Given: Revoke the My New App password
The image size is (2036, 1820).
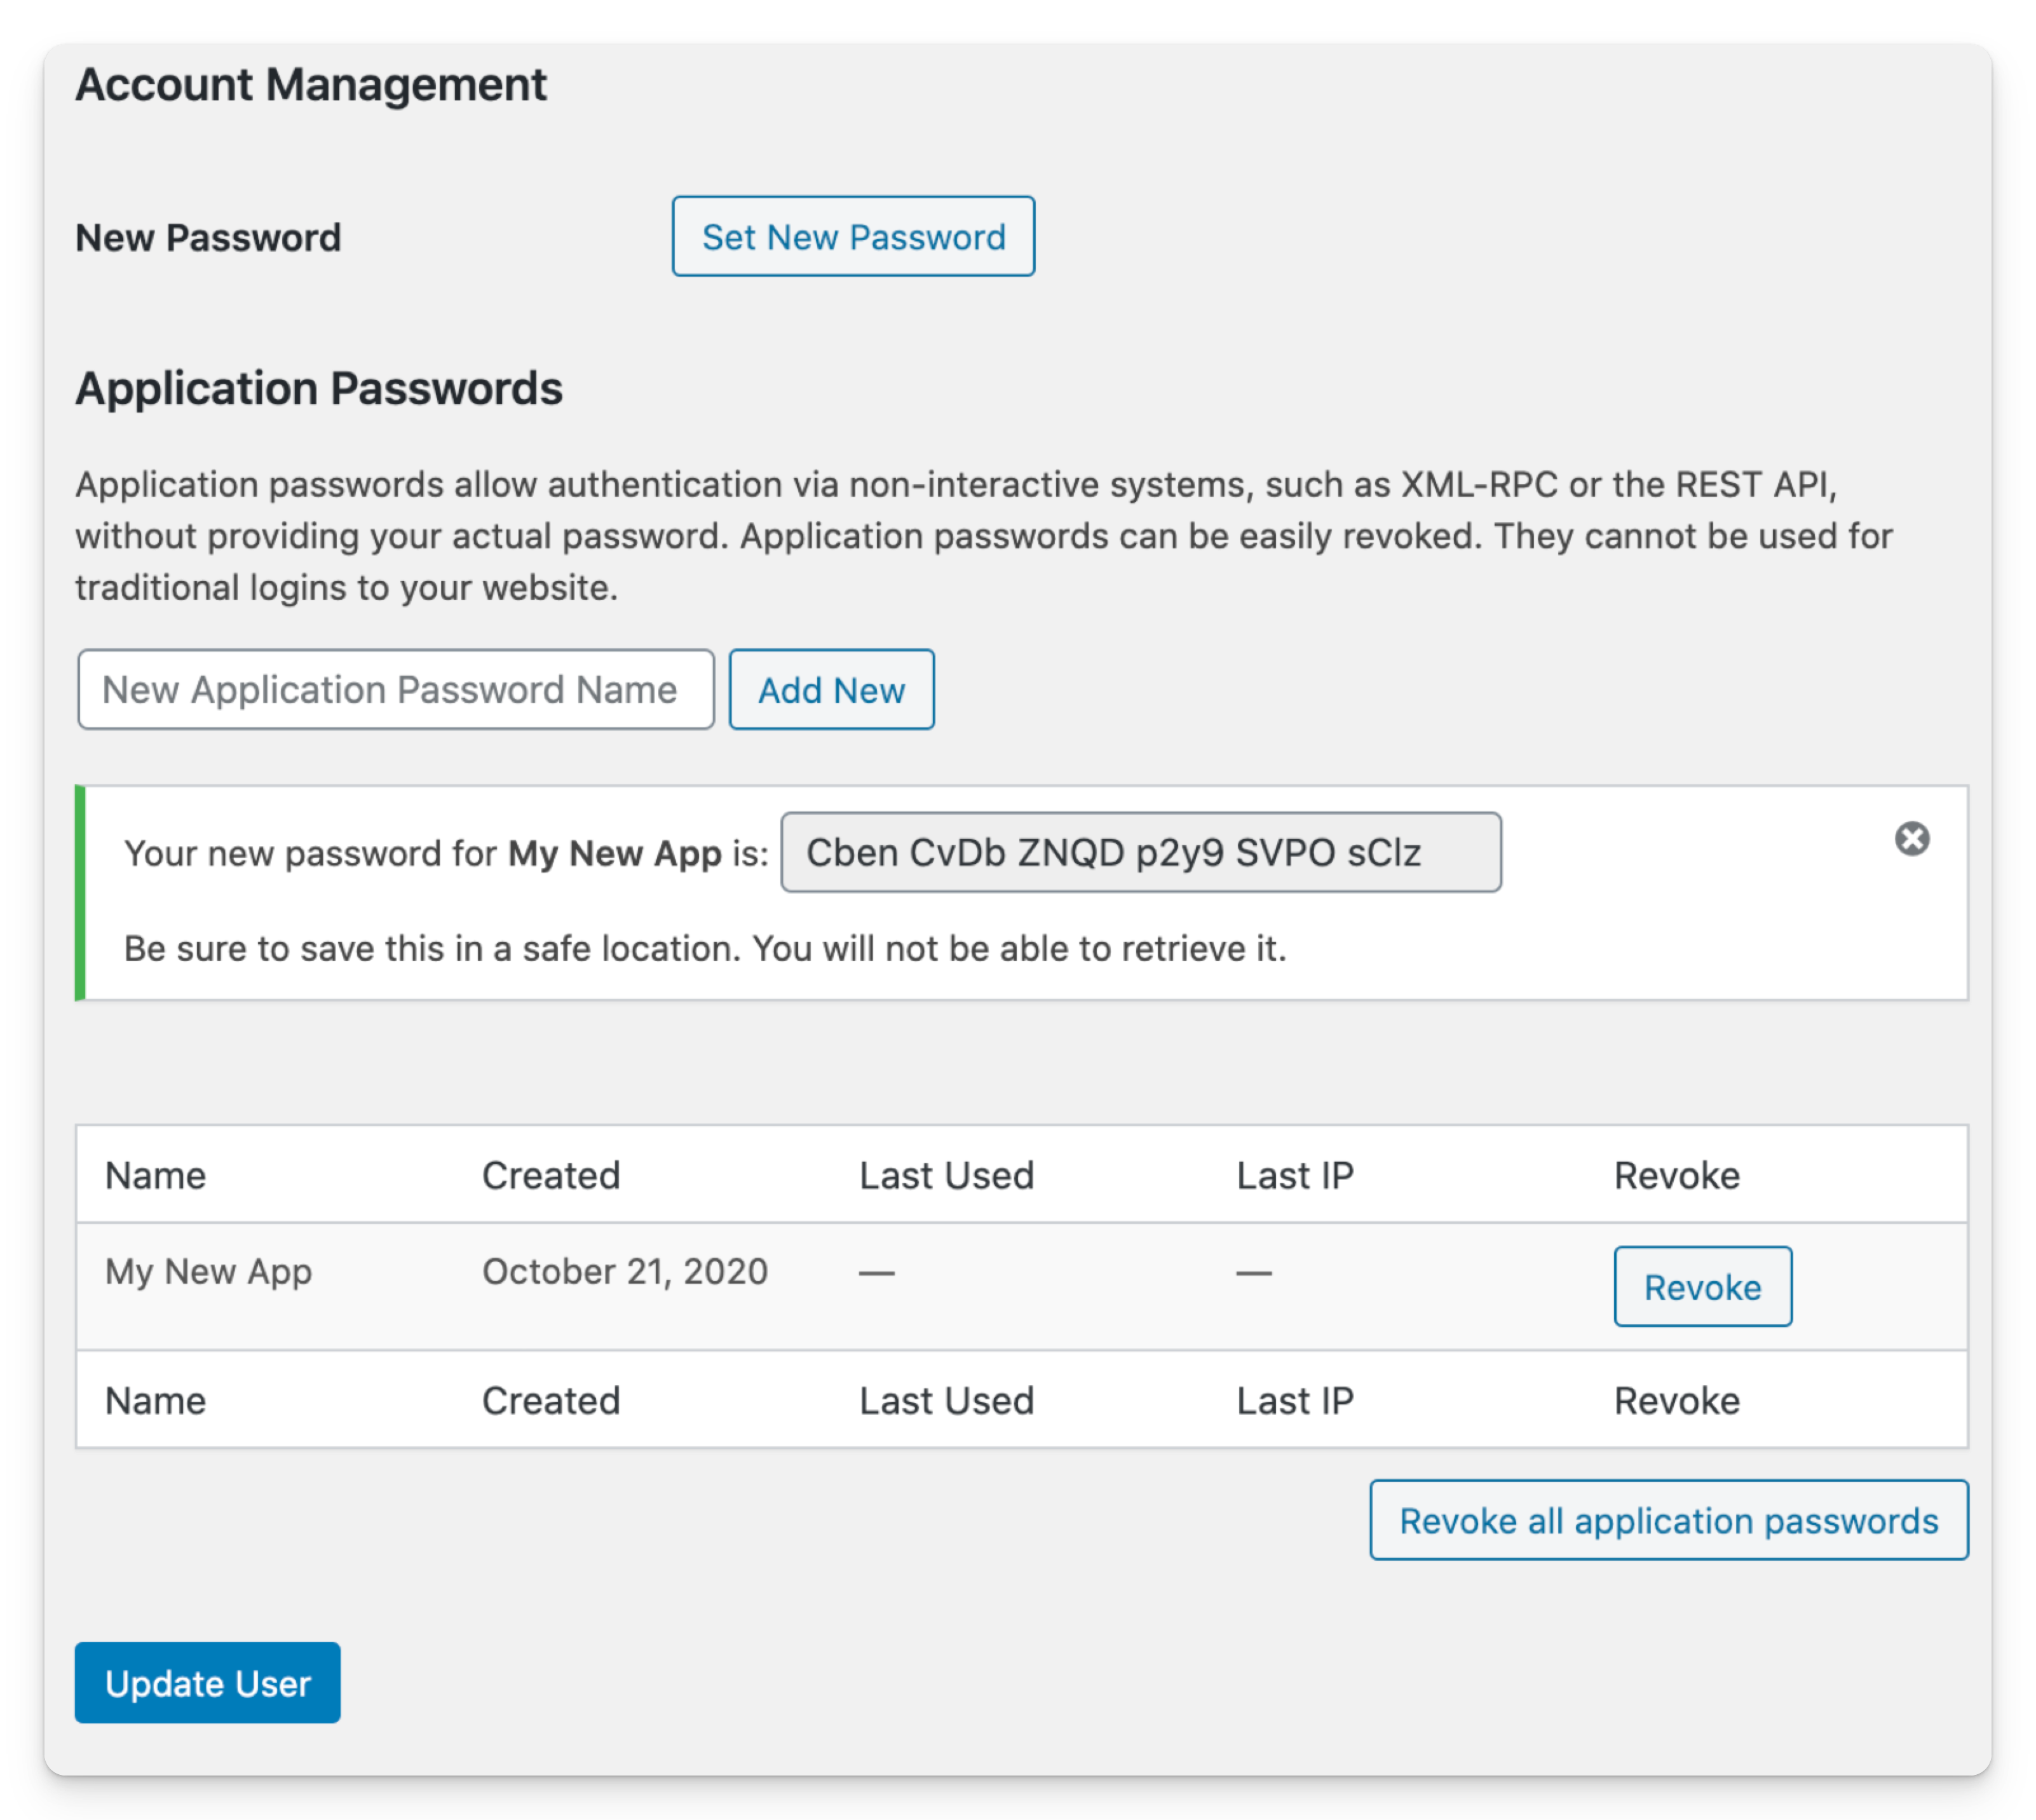Looking at the screenshot, I should coord(1702,1286).
